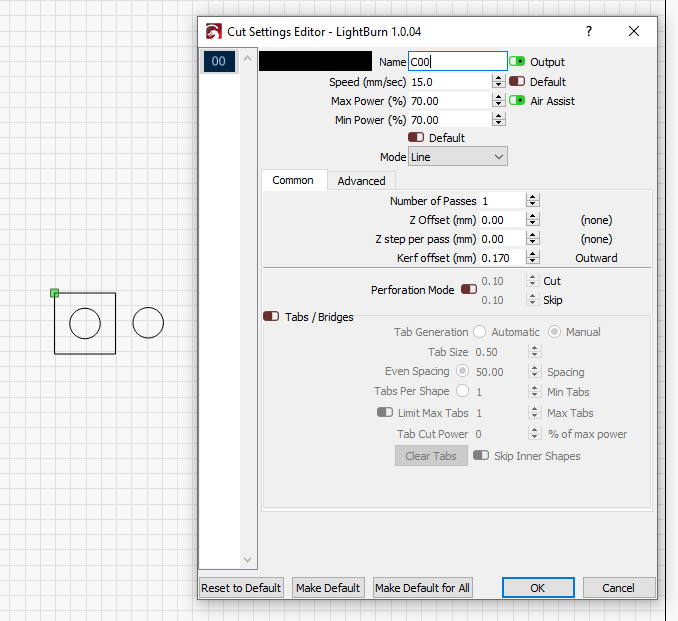678x621 pixels.
Task: Enable the Perforation Mode switch
Action: [469, 290]
